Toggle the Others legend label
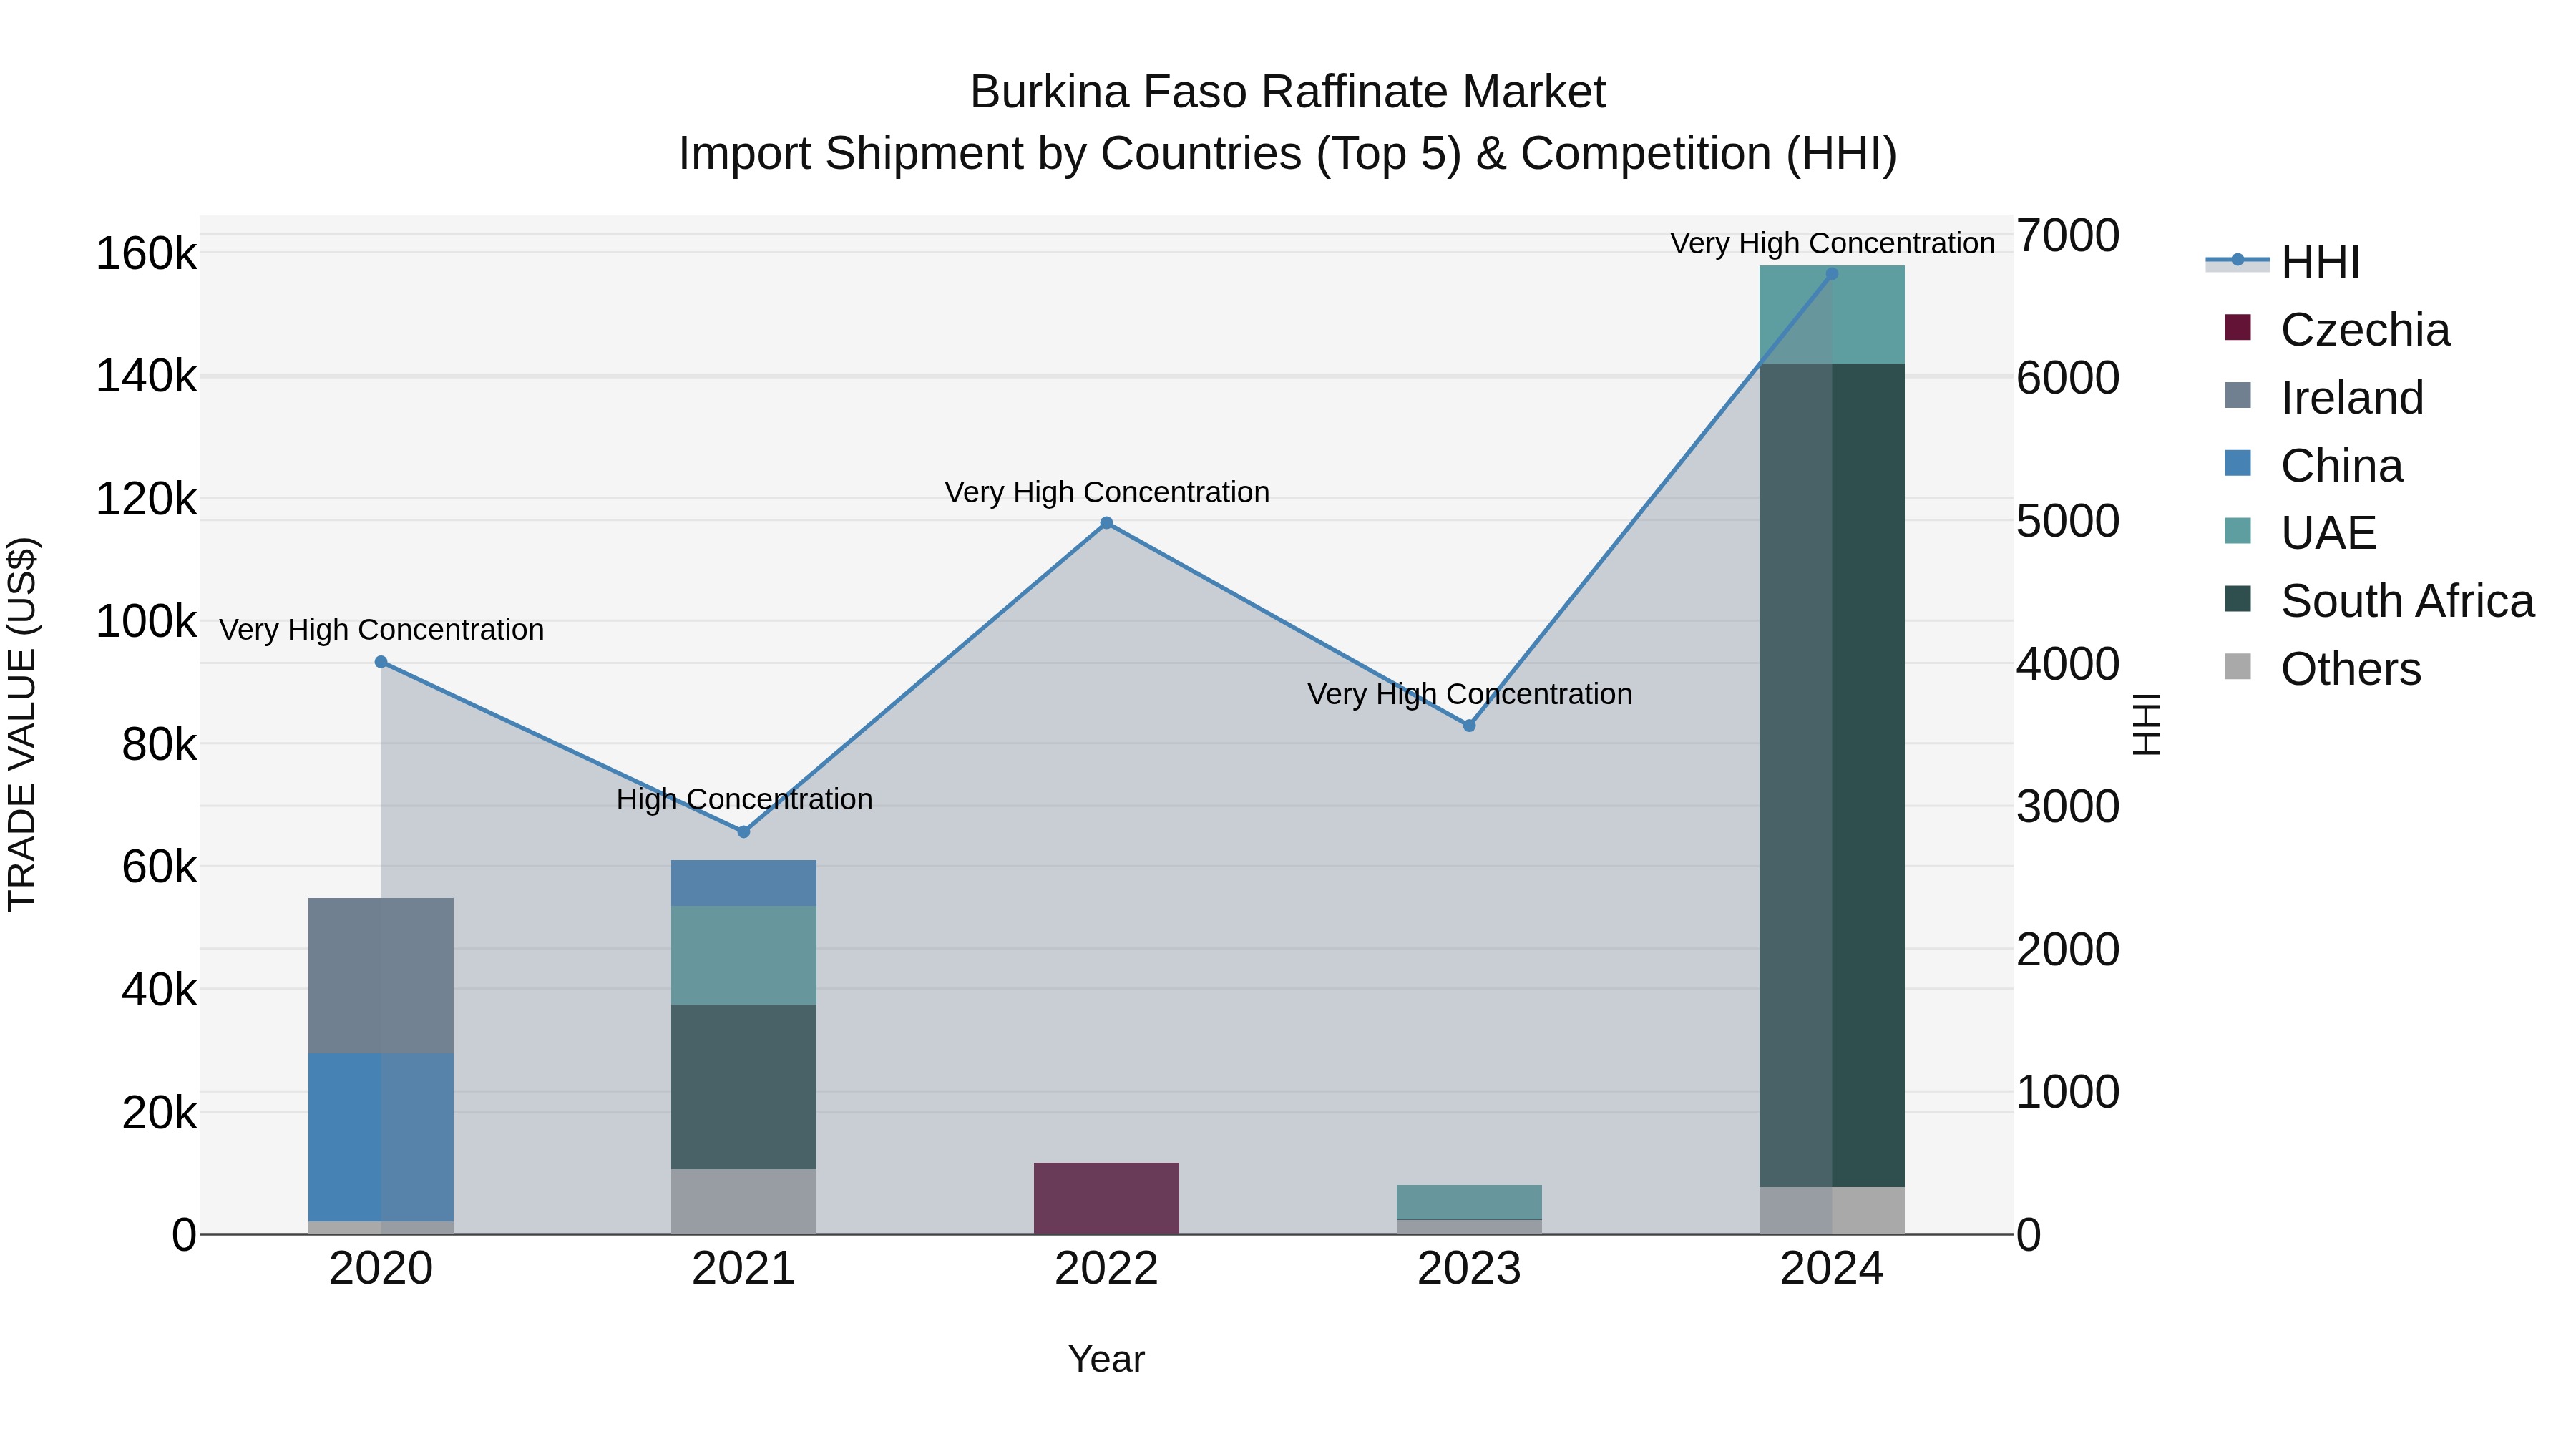 click(2351, 669)
